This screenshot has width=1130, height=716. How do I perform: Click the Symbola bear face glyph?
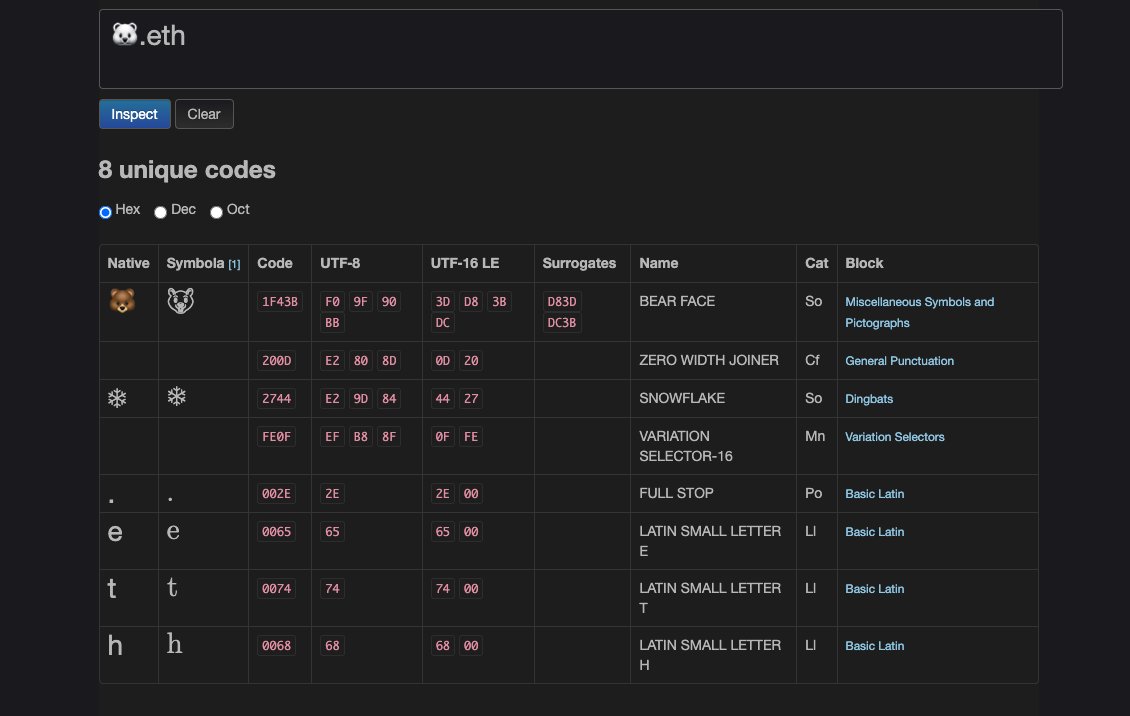(178, 300)
